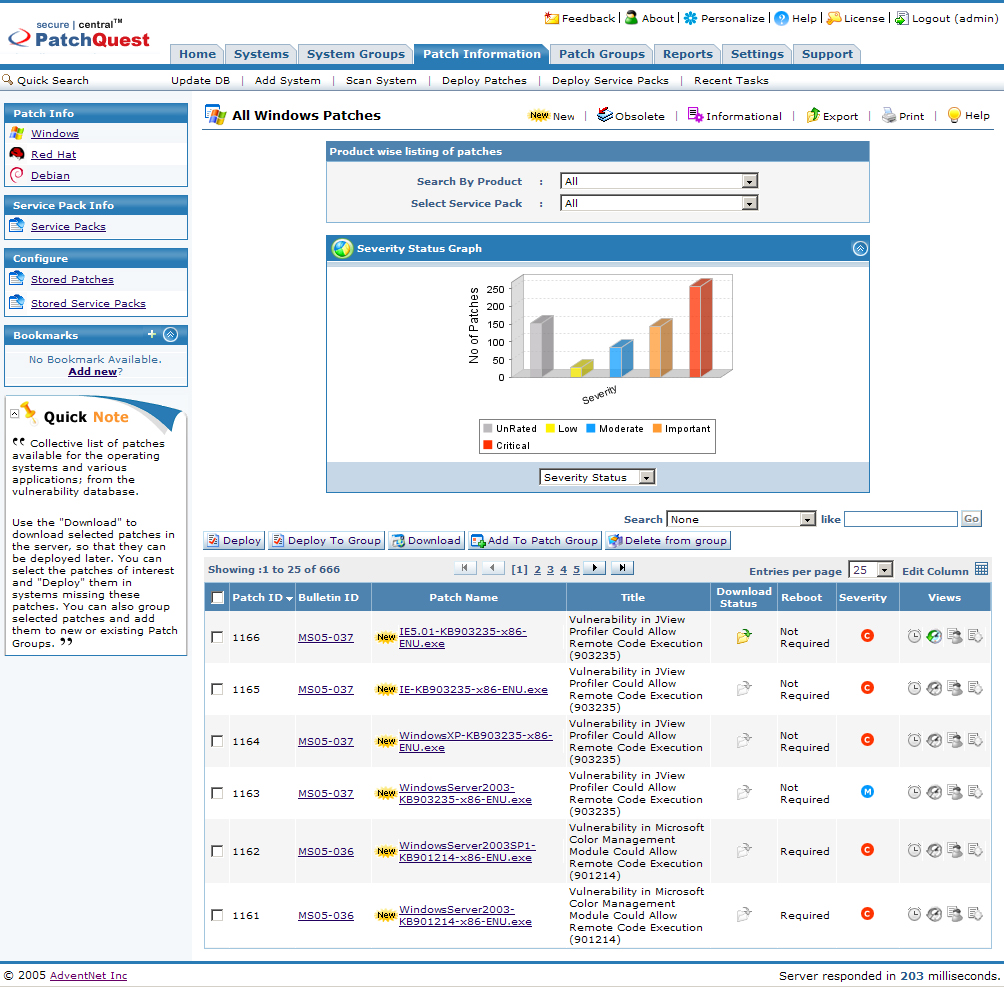Click the search 'like' text field
This screenshot has width=1004, height=987.
click(901, 519)
